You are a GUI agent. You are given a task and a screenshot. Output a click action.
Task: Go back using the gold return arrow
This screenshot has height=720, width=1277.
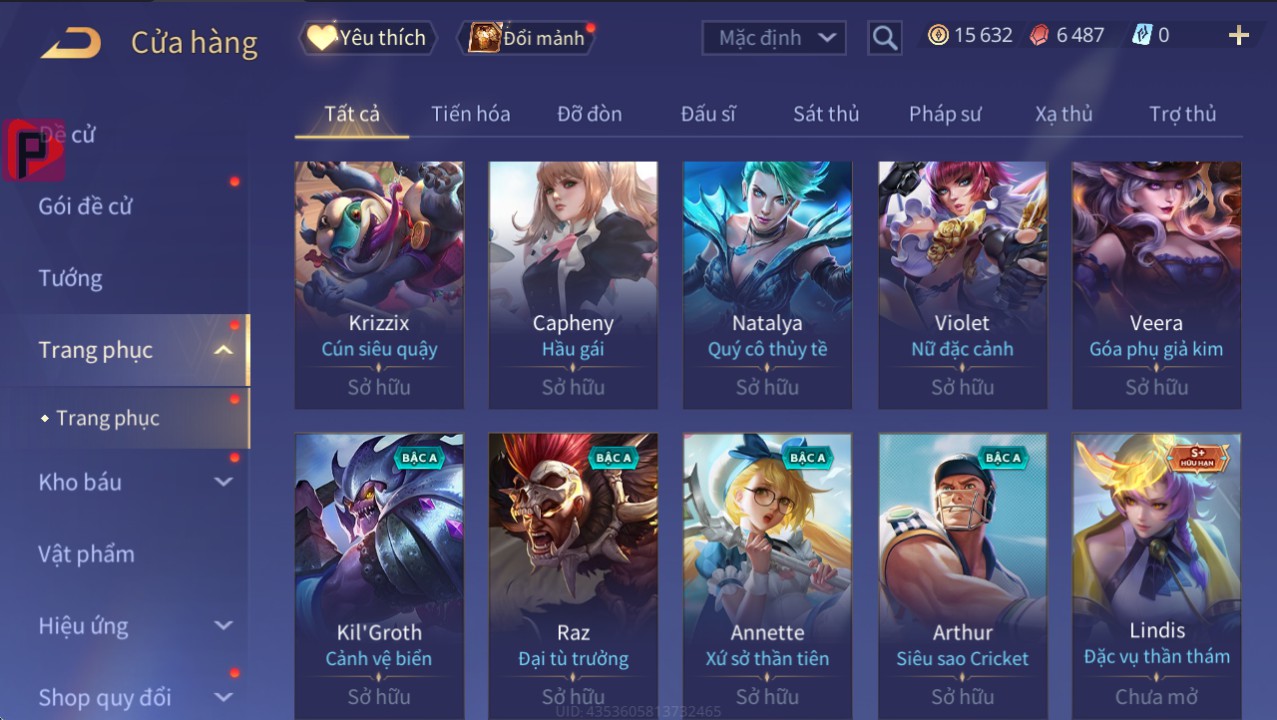70,42
